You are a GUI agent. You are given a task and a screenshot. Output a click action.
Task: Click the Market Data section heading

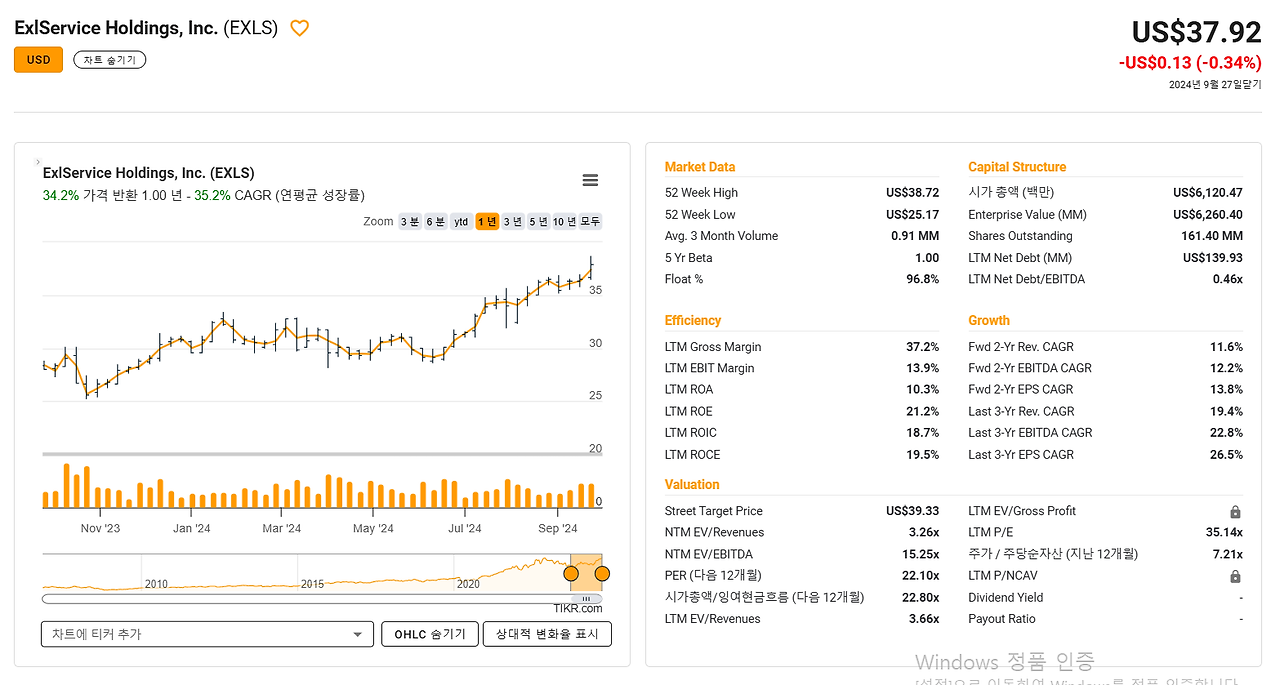(700, 167)
